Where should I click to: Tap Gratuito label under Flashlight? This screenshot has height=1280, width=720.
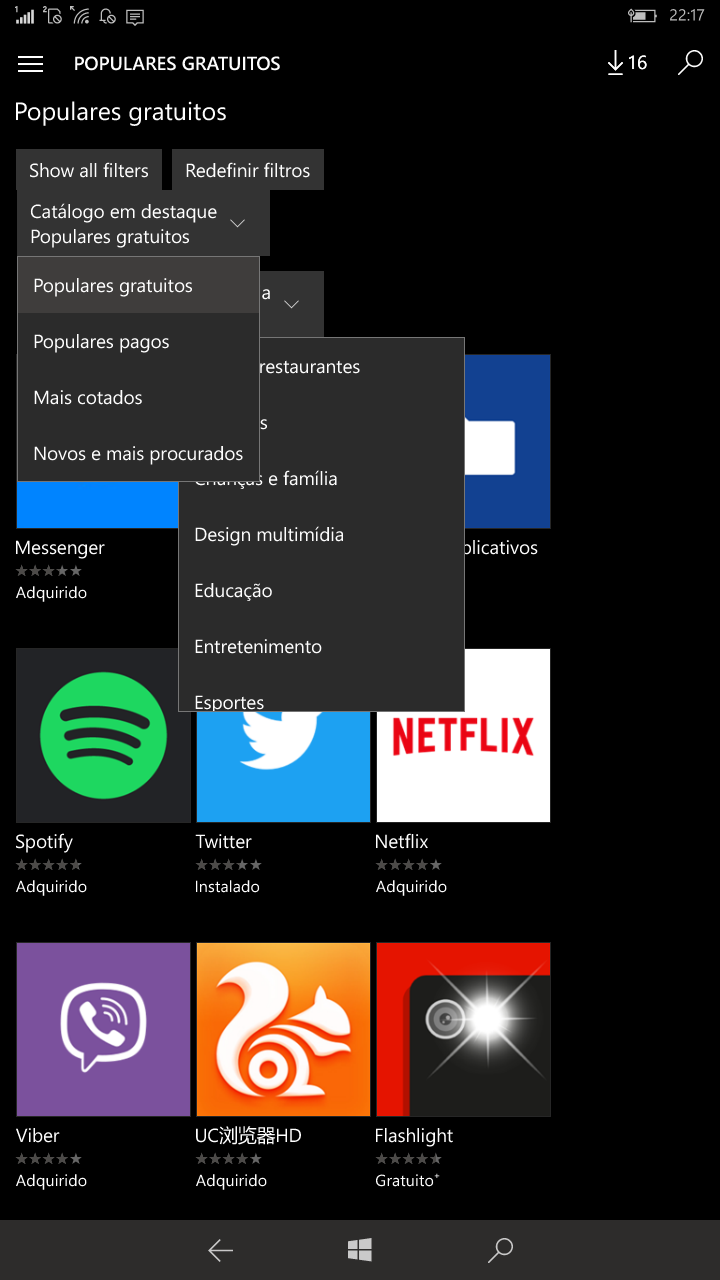coord(407,1181)
